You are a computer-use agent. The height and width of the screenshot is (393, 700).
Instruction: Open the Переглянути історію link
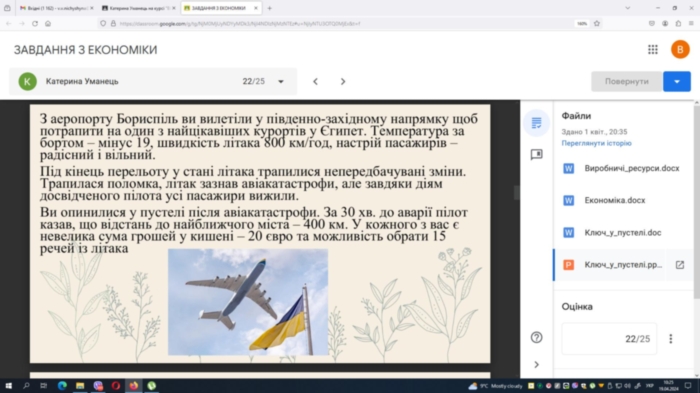596,143
